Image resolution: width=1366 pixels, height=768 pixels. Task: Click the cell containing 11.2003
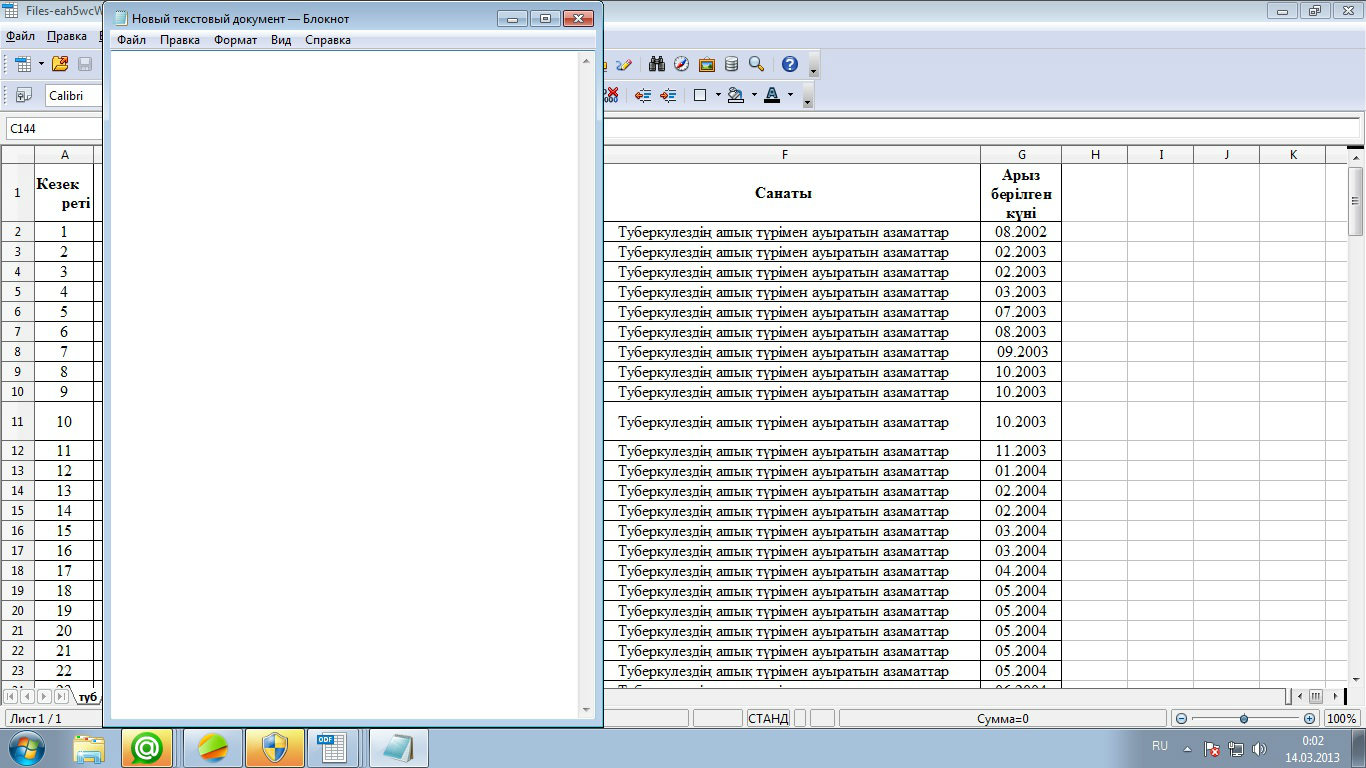coord(1021,451)
